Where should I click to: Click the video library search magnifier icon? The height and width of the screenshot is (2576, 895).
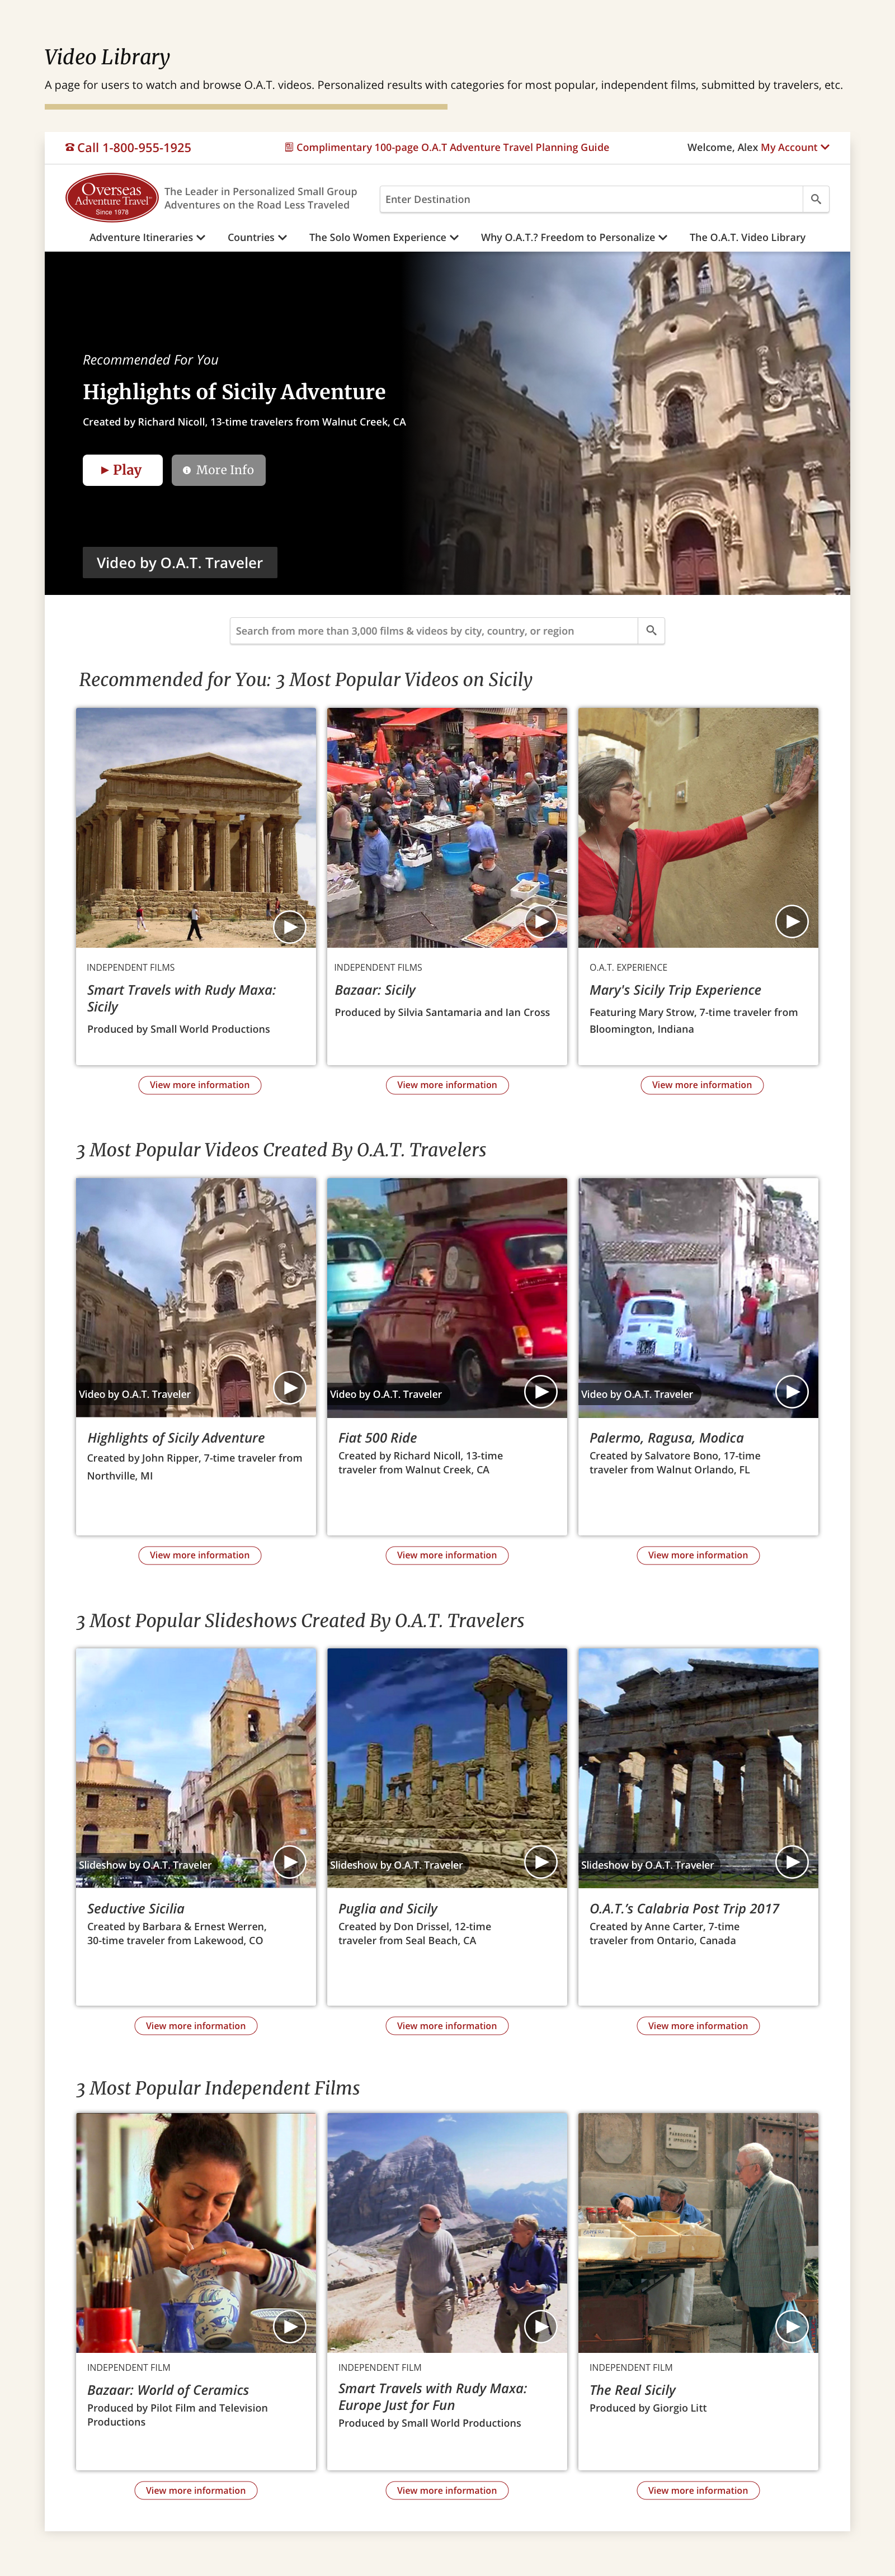pyautogui.click(x=651, y=631)
